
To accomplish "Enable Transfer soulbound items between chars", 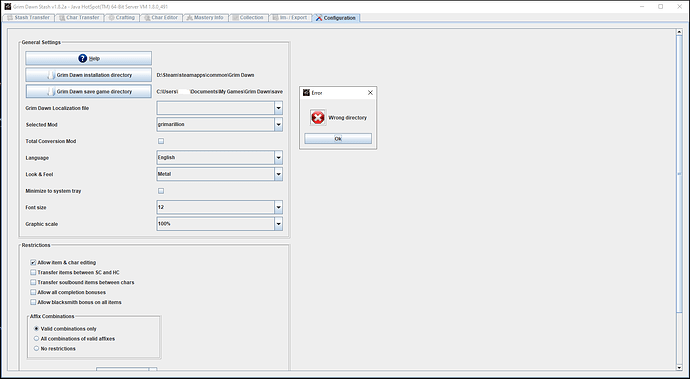I will [33, 282].
